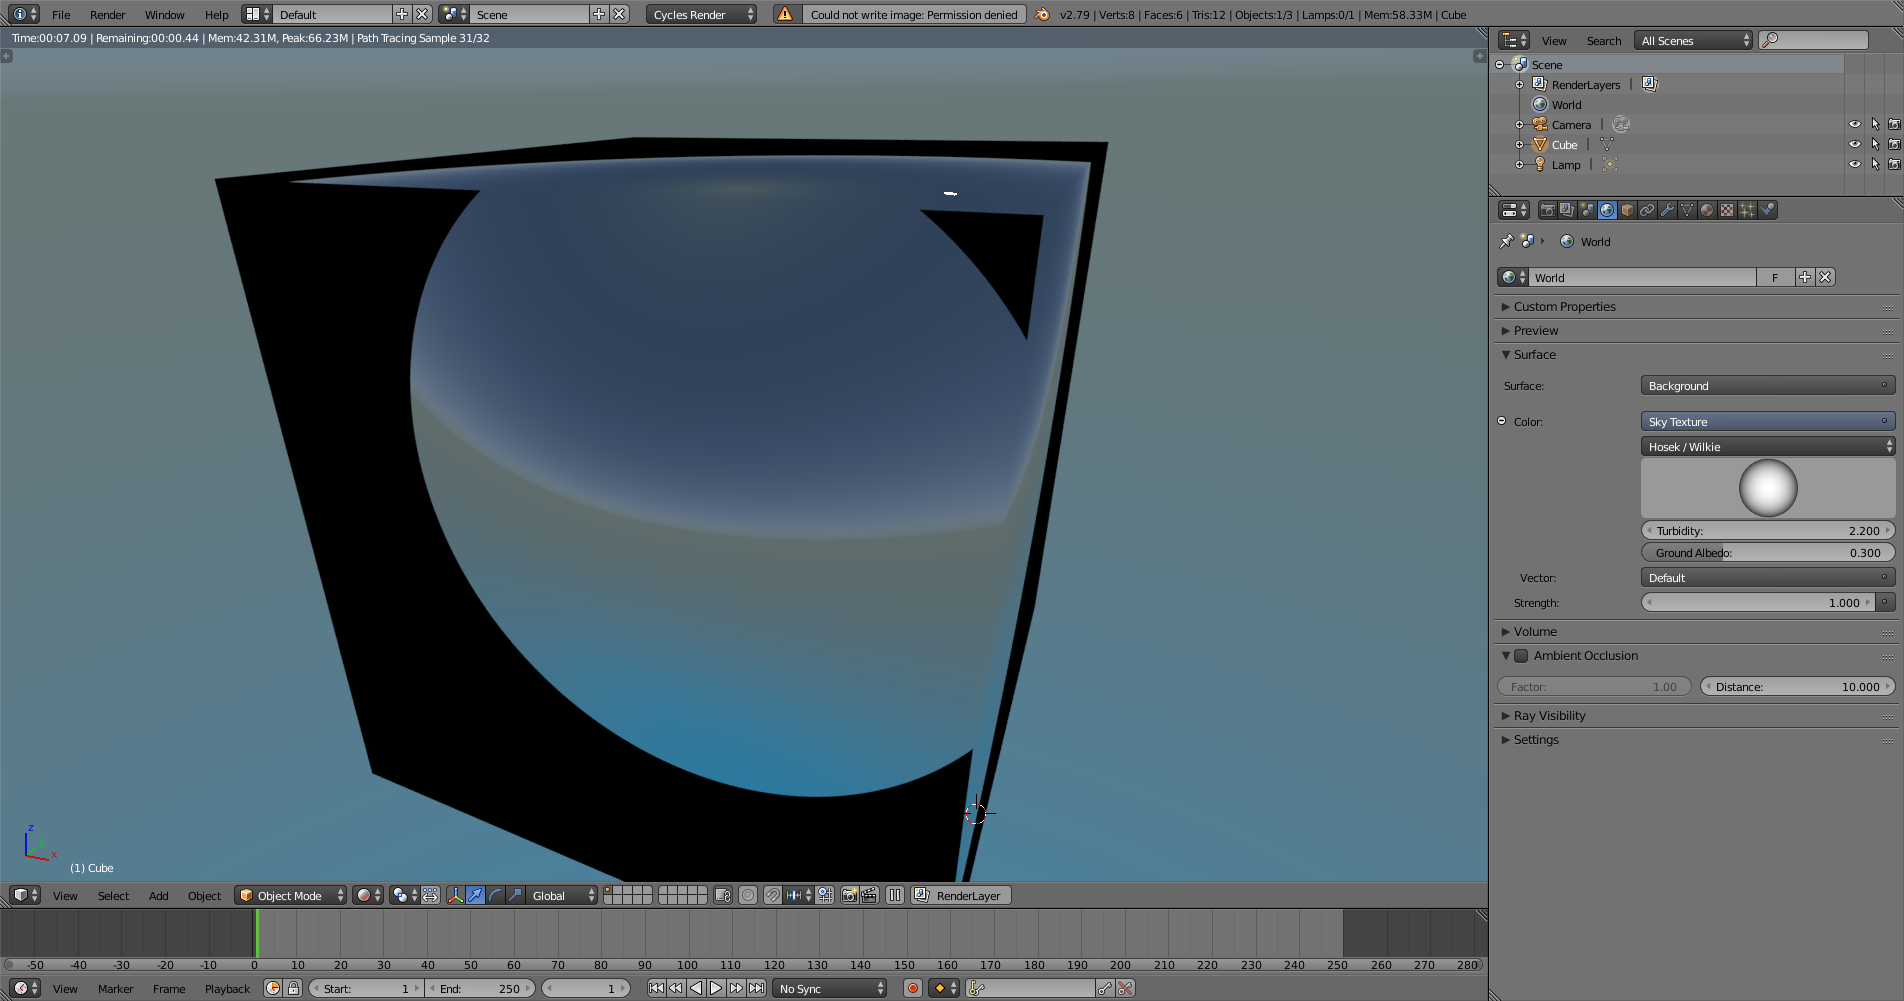Viewport: 1904px width, 1001px height.
Task: Open the Scene properties tab in header row
Action: point(1587,210)
